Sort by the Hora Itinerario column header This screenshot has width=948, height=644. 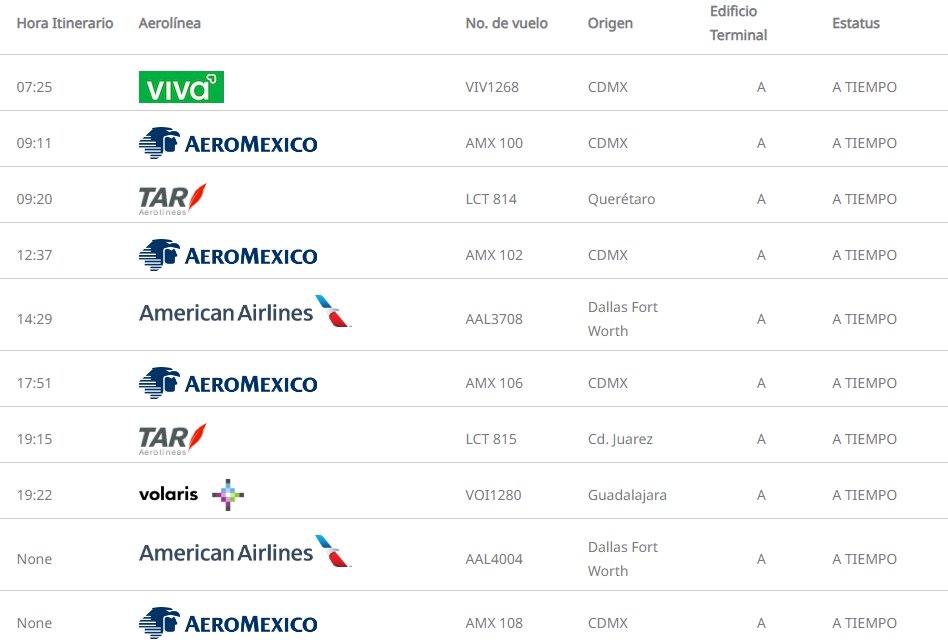pos(65,23)
